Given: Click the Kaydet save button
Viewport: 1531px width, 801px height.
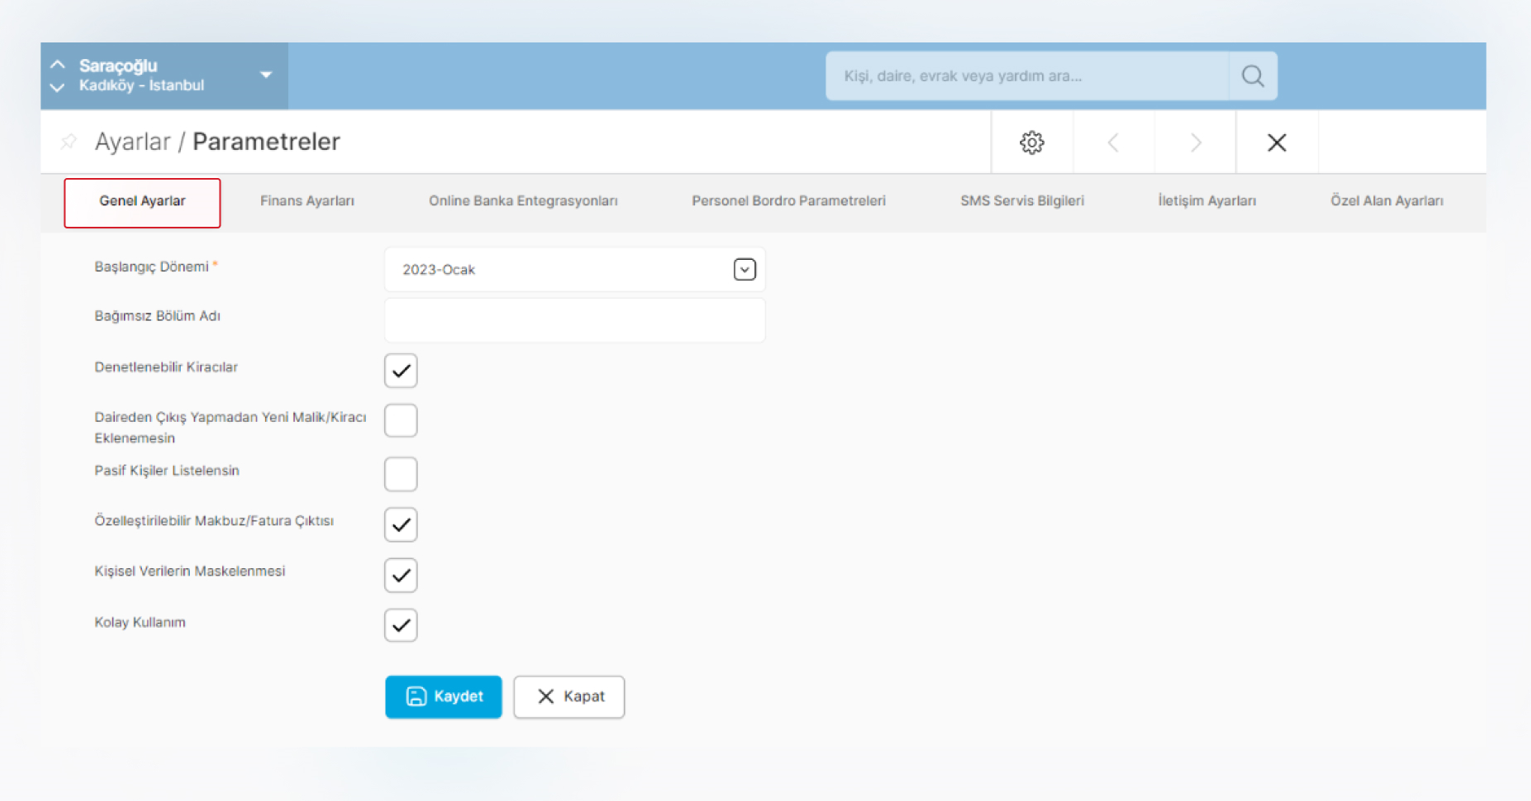Looking at the screenshot, I should 443,697.
